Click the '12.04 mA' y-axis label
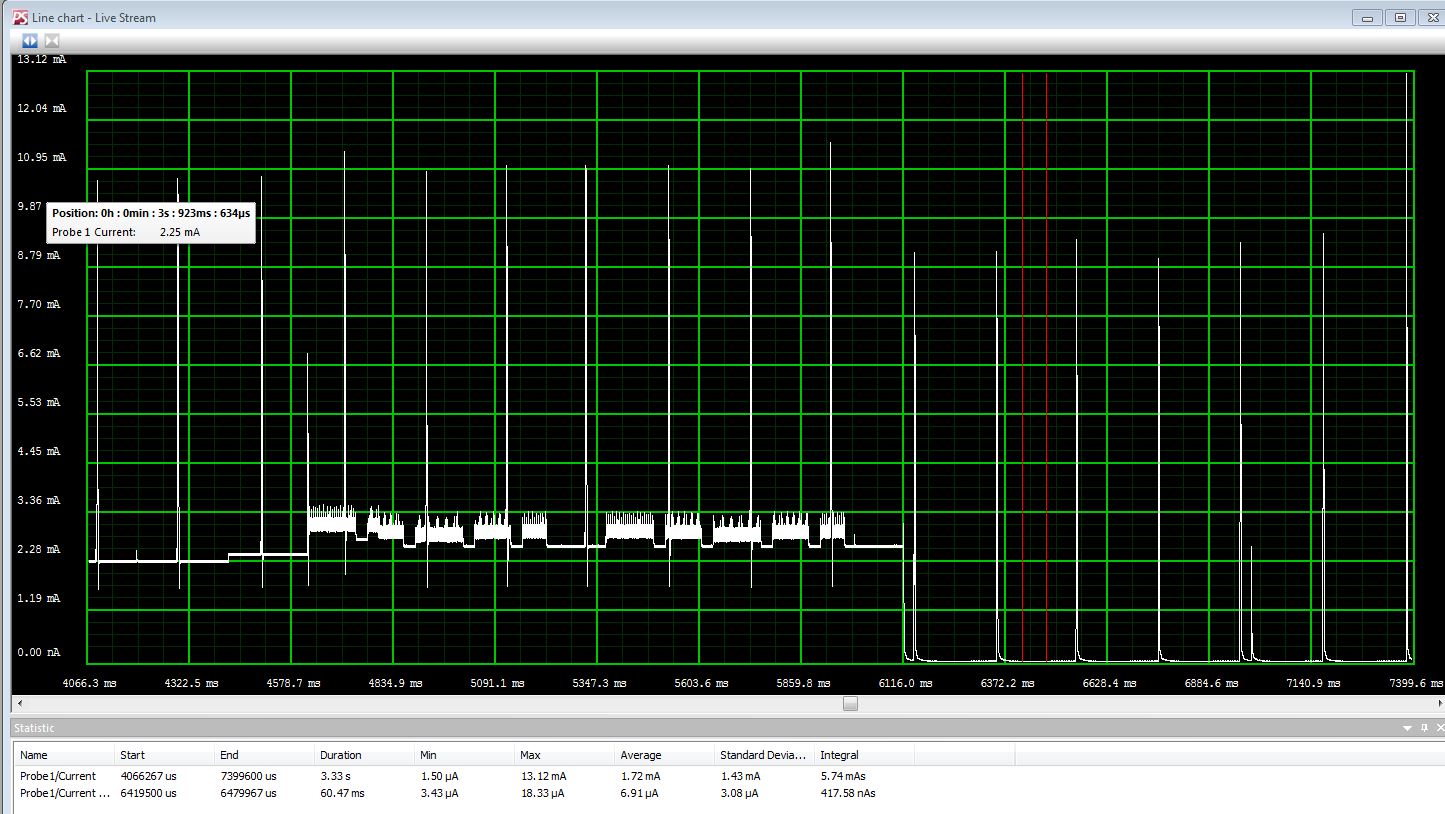Image resolution: width=1445 pixels, height=814 pixels. tap(42, 108)
